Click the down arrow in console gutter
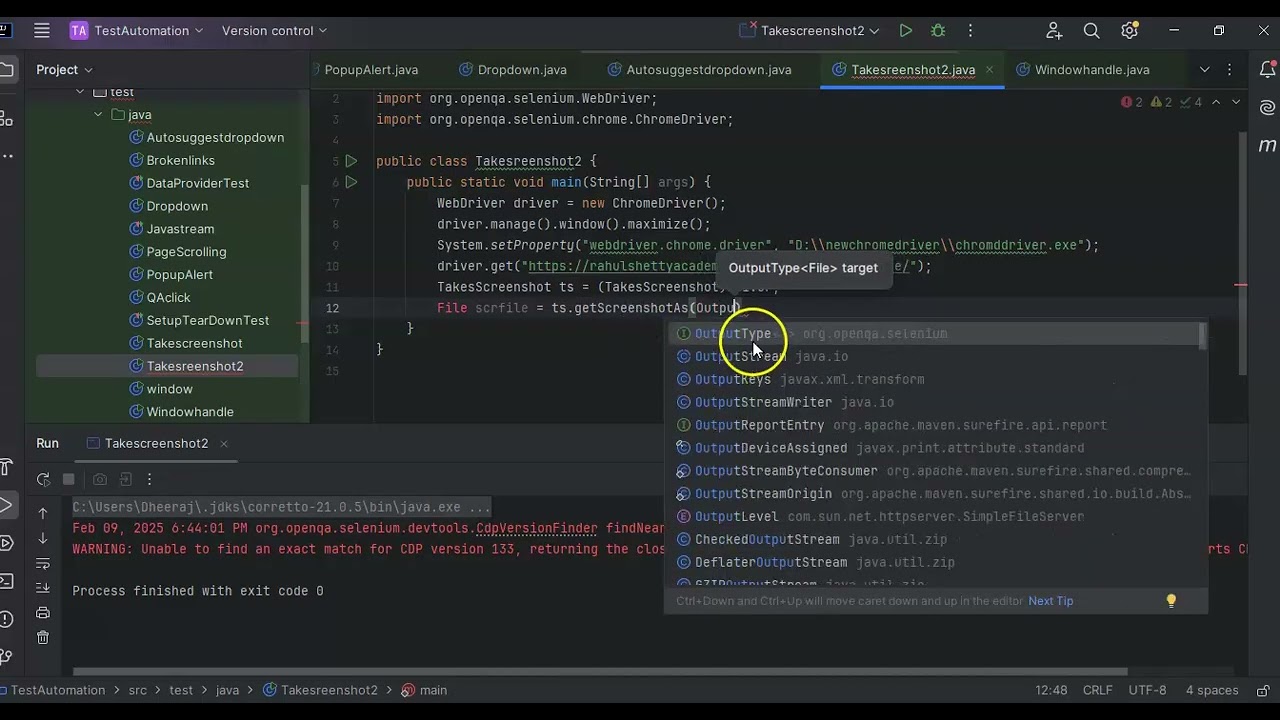Screen dimensions: 1280x720 pyautogui.click(x=43, y=538)
